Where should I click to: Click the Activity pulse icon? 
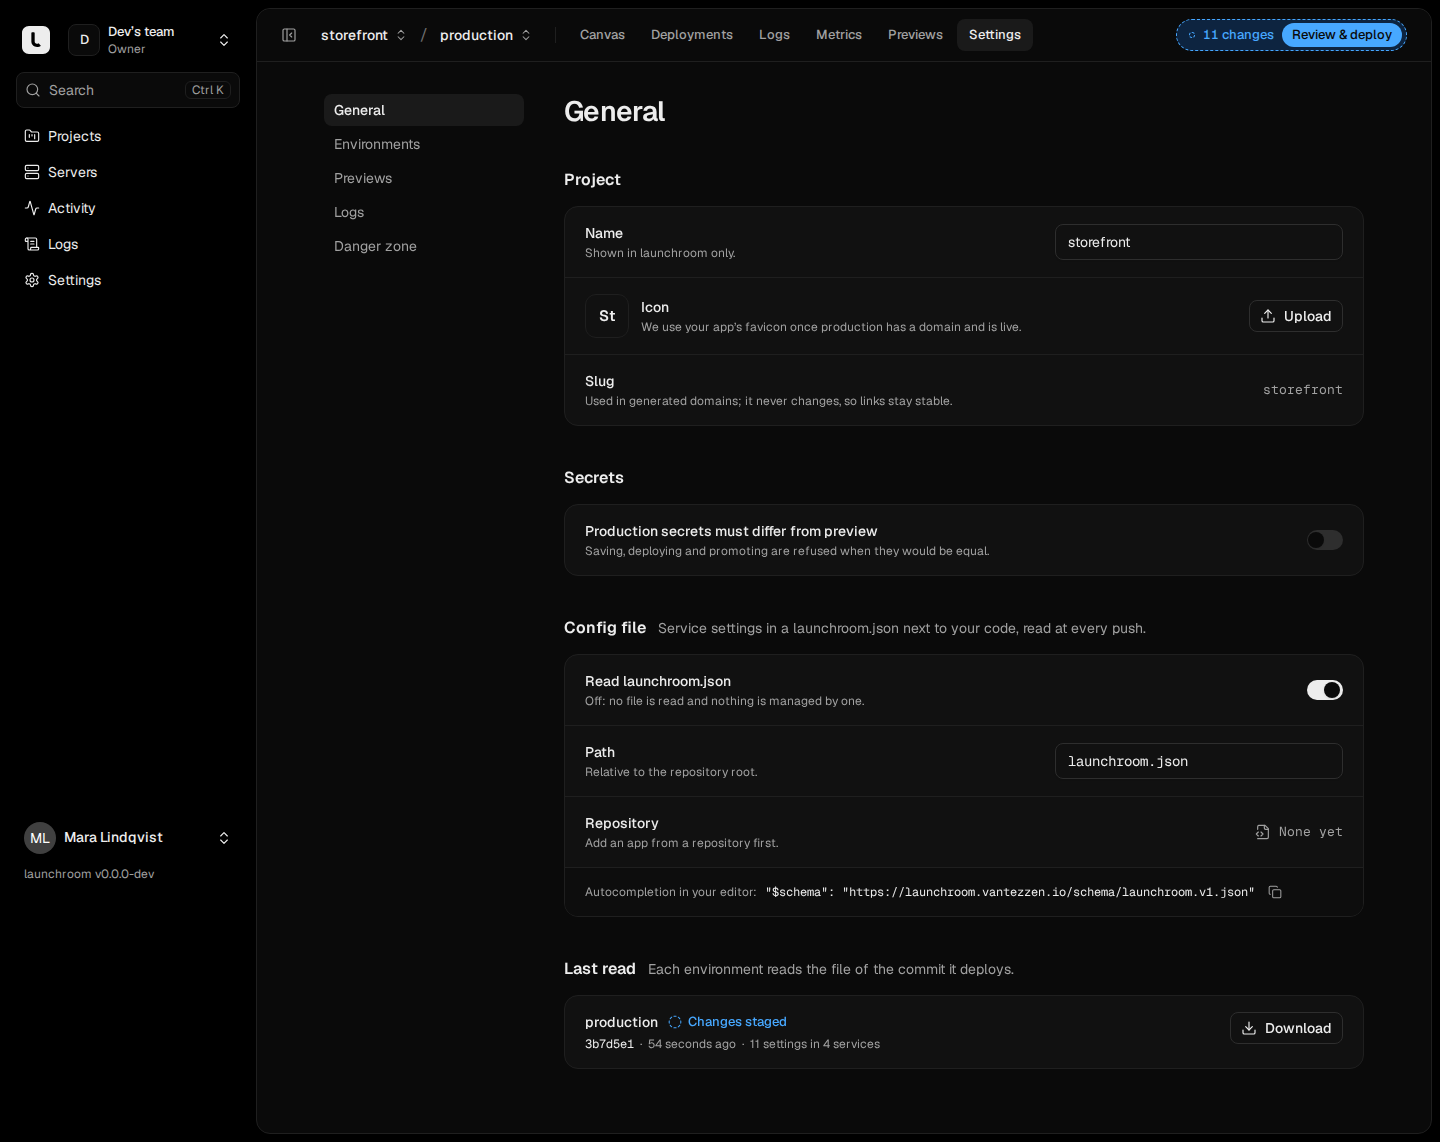pos(32,208)
